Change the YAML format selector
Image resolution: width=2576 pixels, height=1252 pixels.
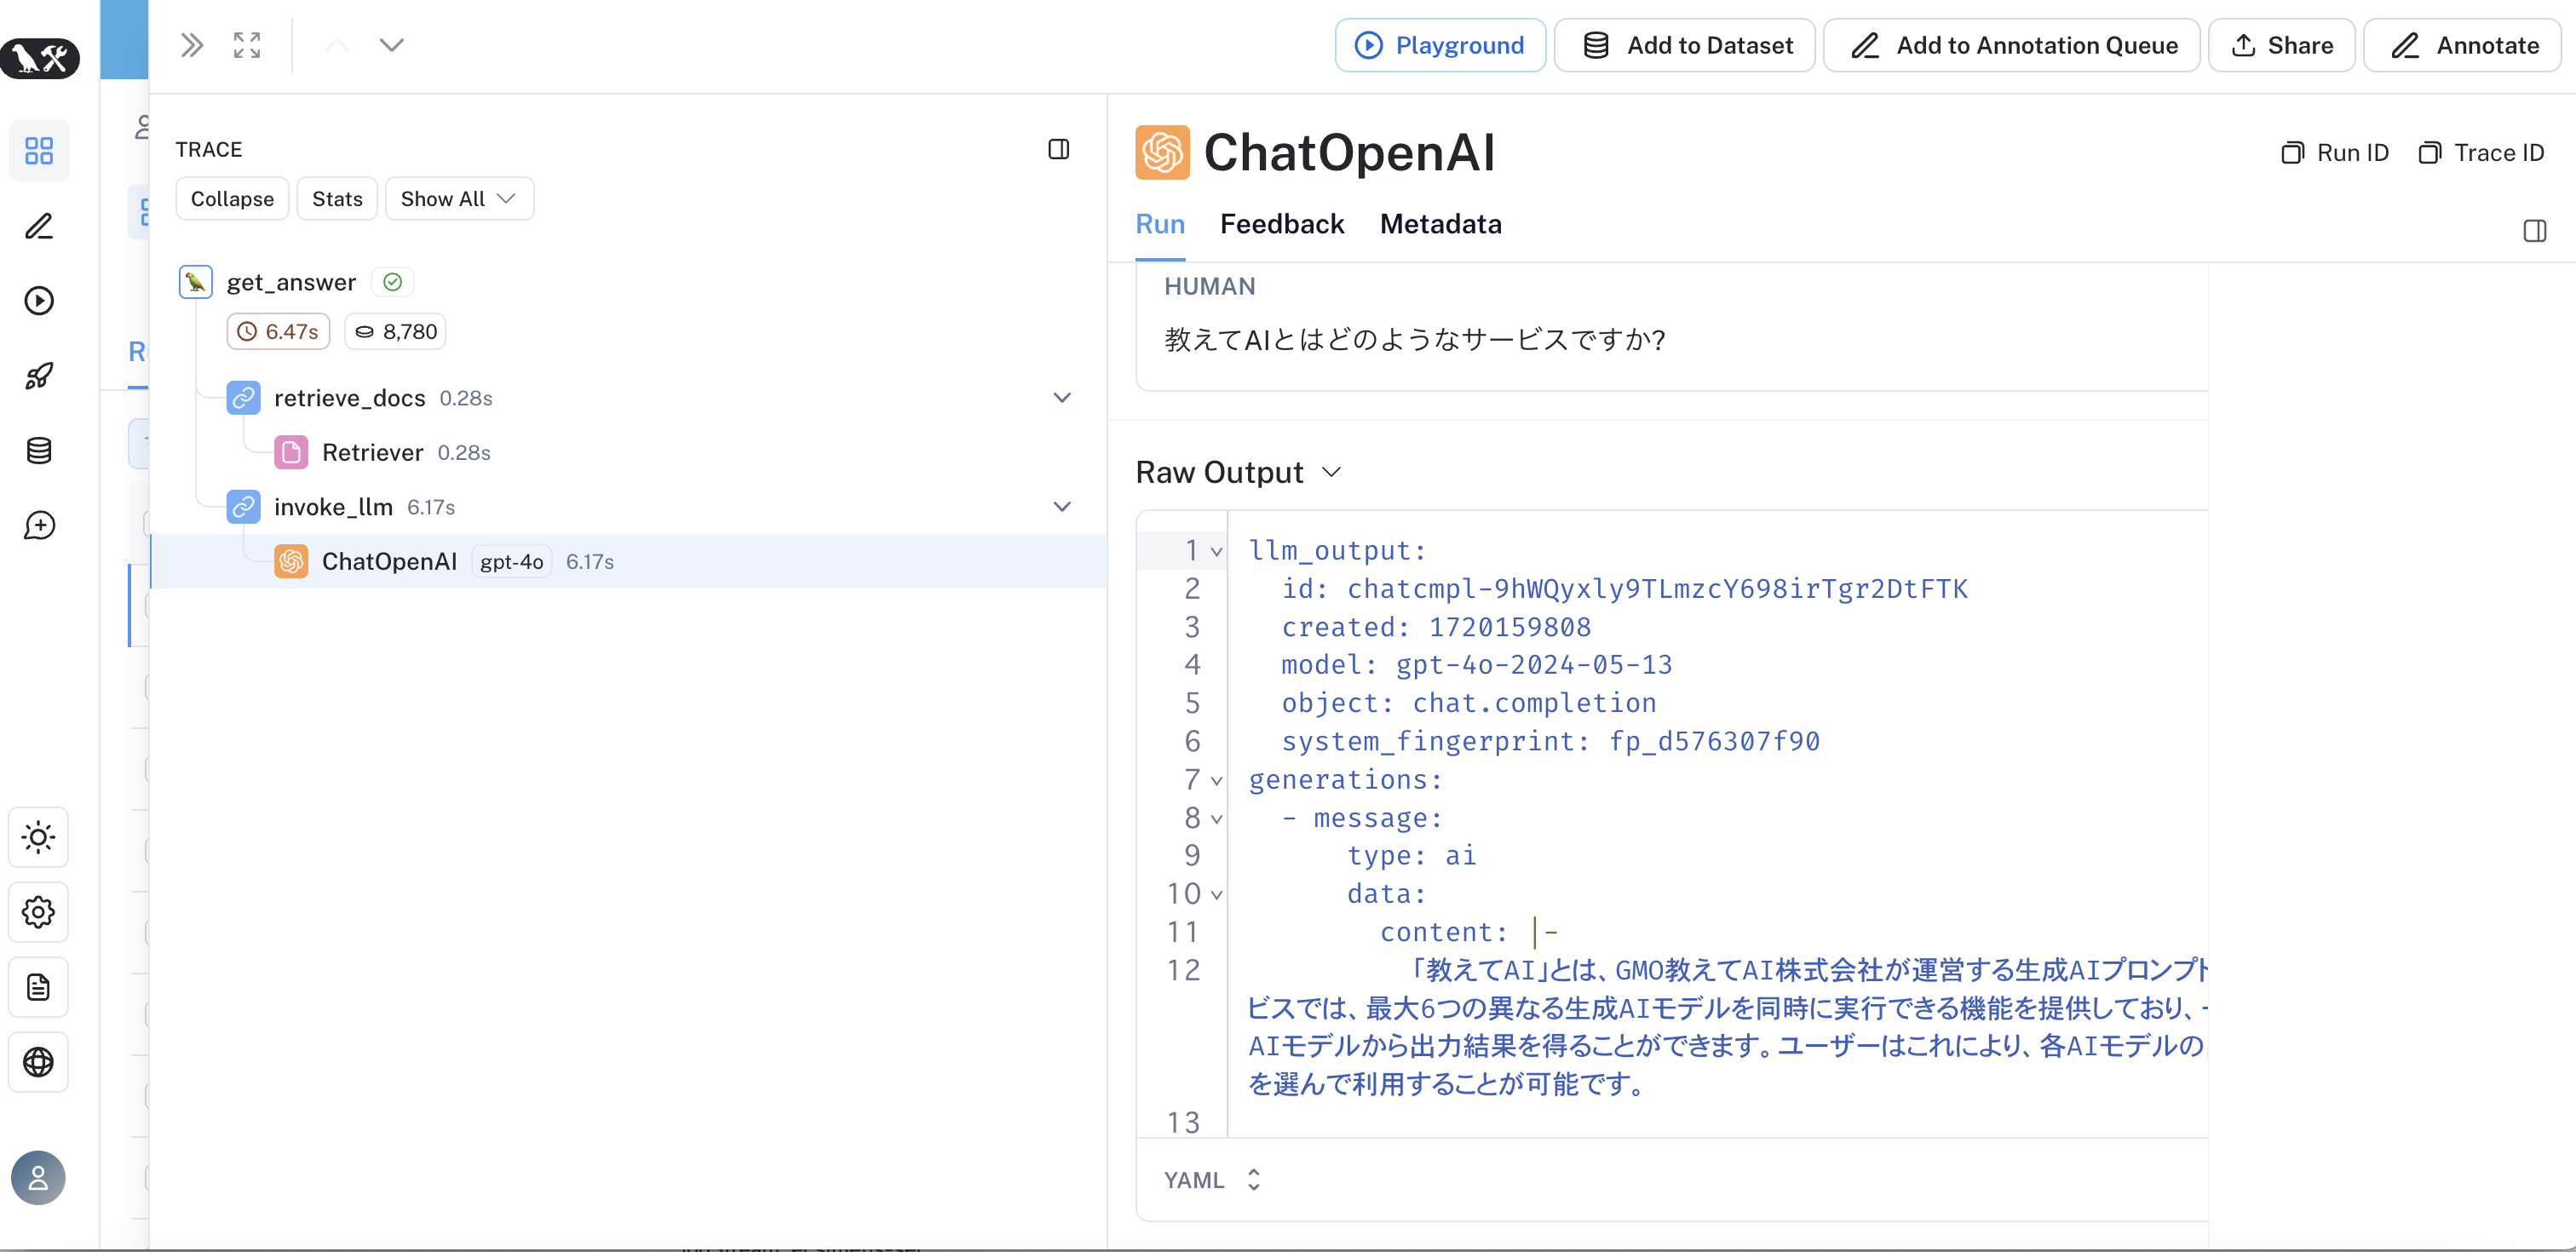(1212, 1180)
